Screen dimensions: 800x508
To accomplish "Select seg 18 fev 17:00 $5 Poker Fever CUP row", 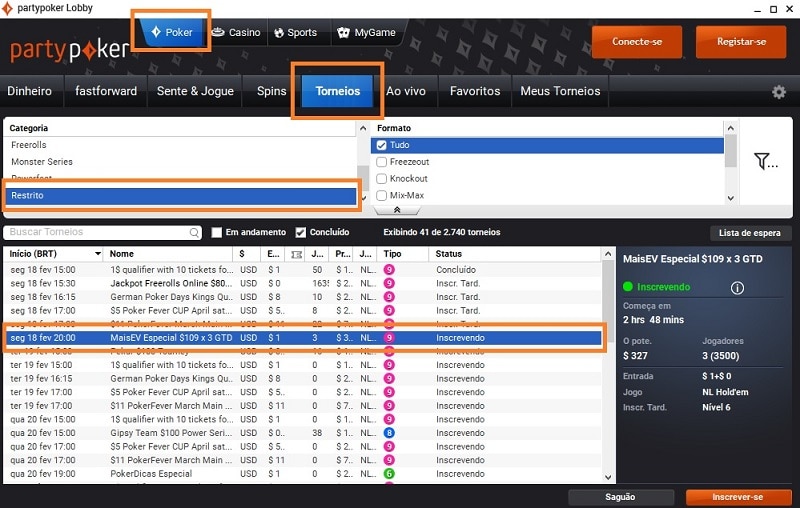I will point(304,311).
